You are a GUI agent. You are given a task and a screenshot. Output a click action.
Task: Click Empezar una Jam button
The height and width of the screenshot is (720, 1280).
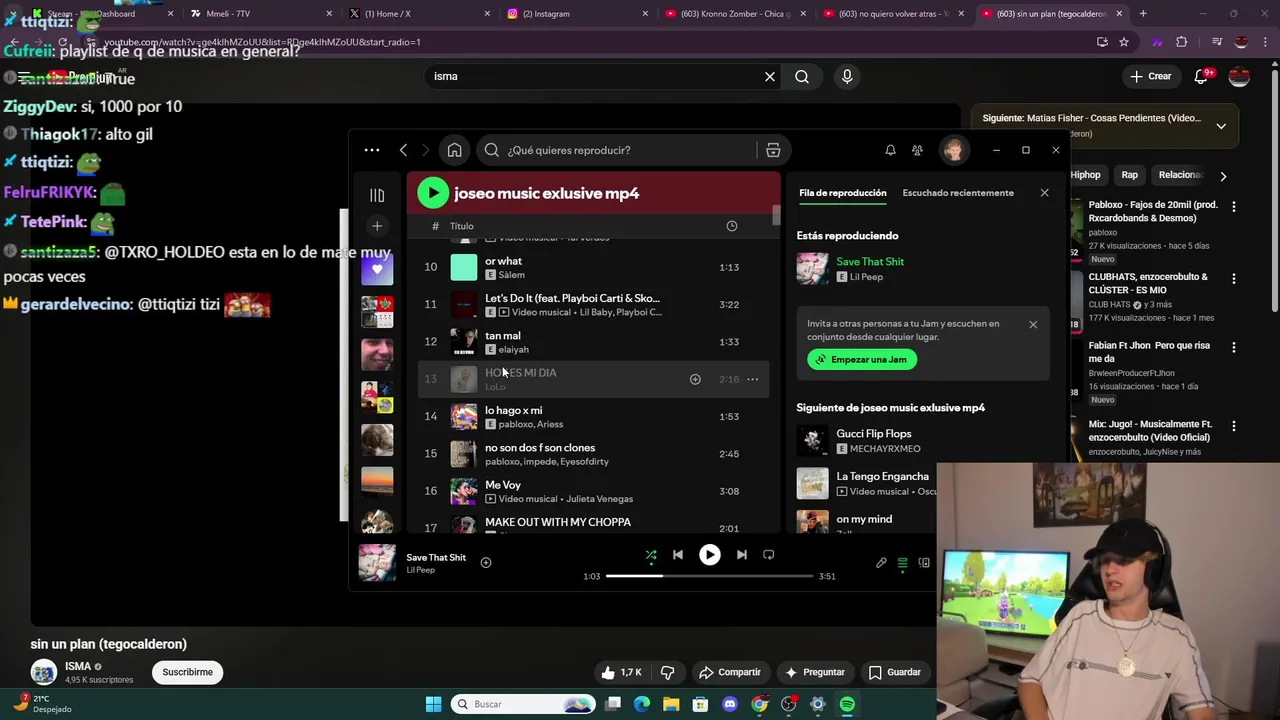point(862,359)
